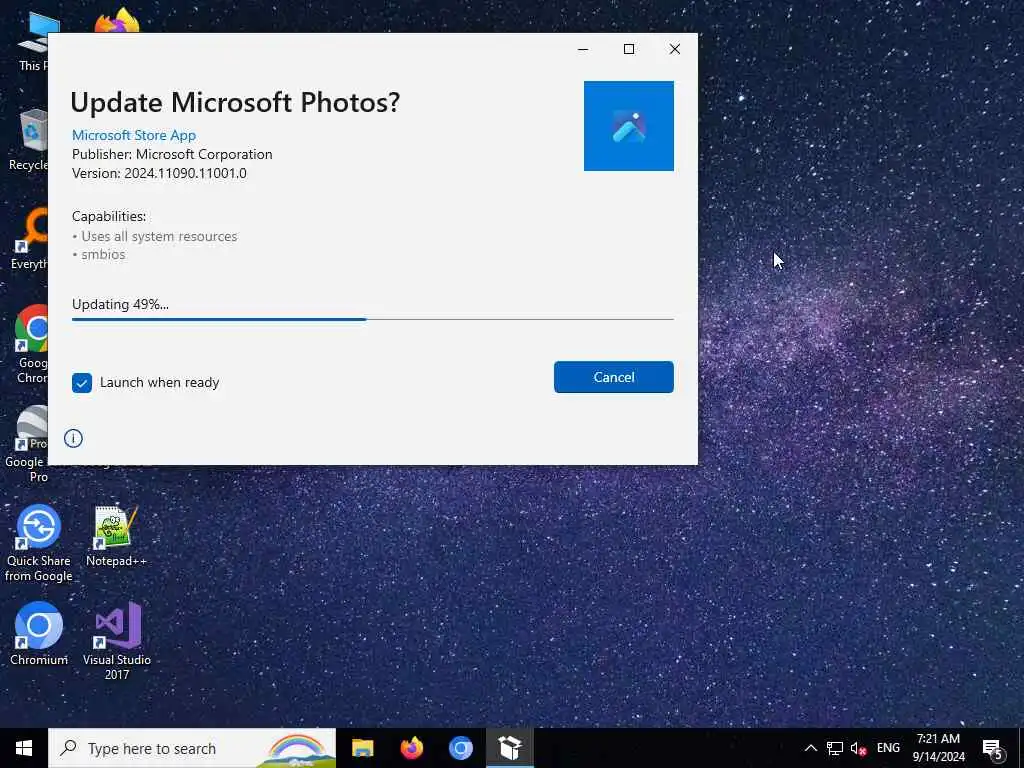Select the Firefox desktop icon
Viewport: 1024px width, 768px height.
(117, 21)
